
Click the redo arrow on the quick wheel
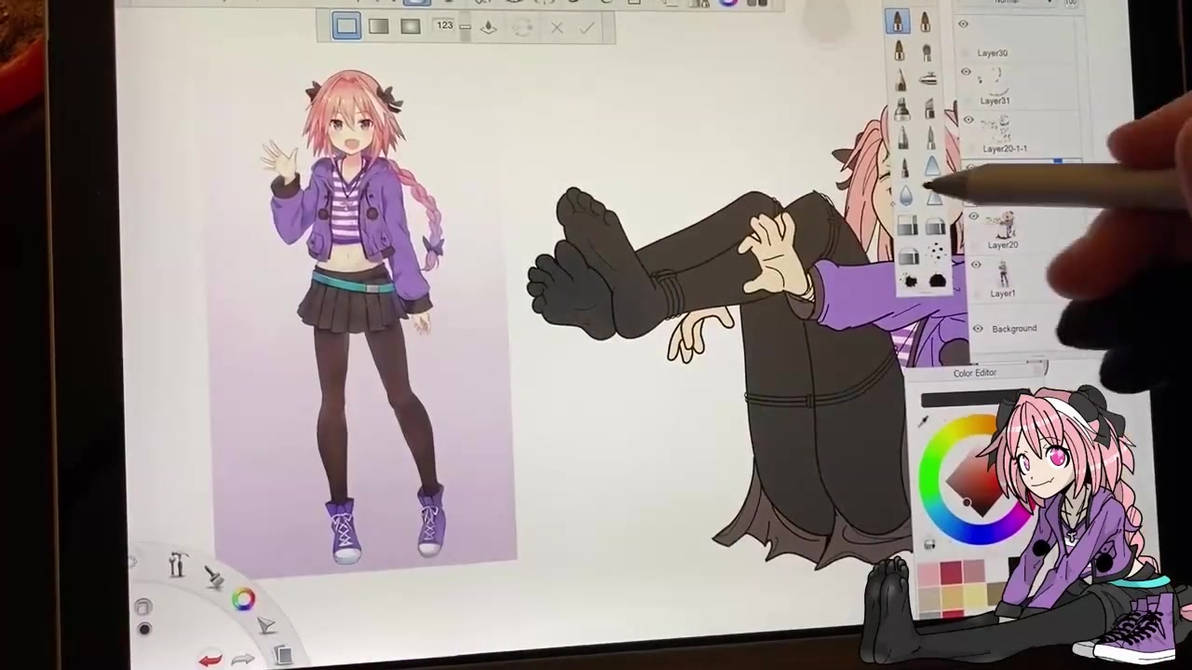coord(243,657)
